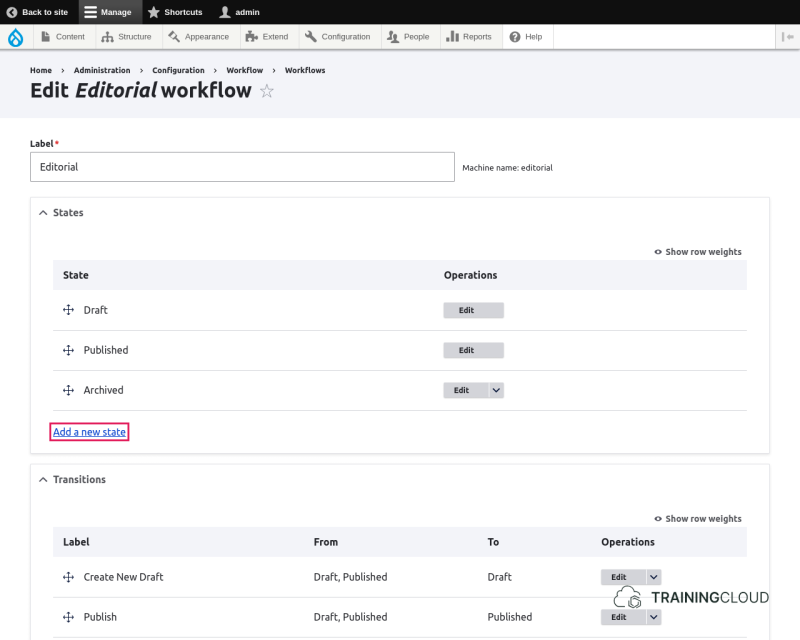This screenshot has width=800, height=640.
Task: Click Add a new state link
Action: click(89, 432)
